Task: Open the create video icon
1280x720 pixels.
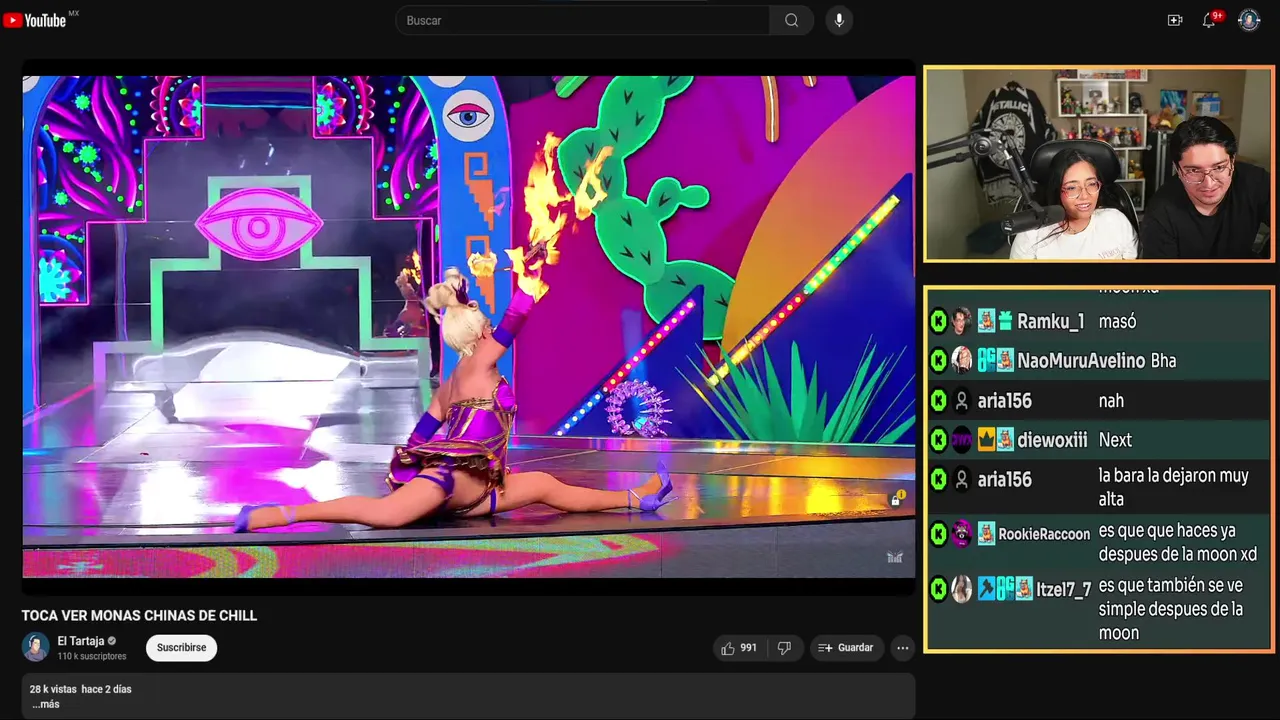Action: click(1175, 20)
